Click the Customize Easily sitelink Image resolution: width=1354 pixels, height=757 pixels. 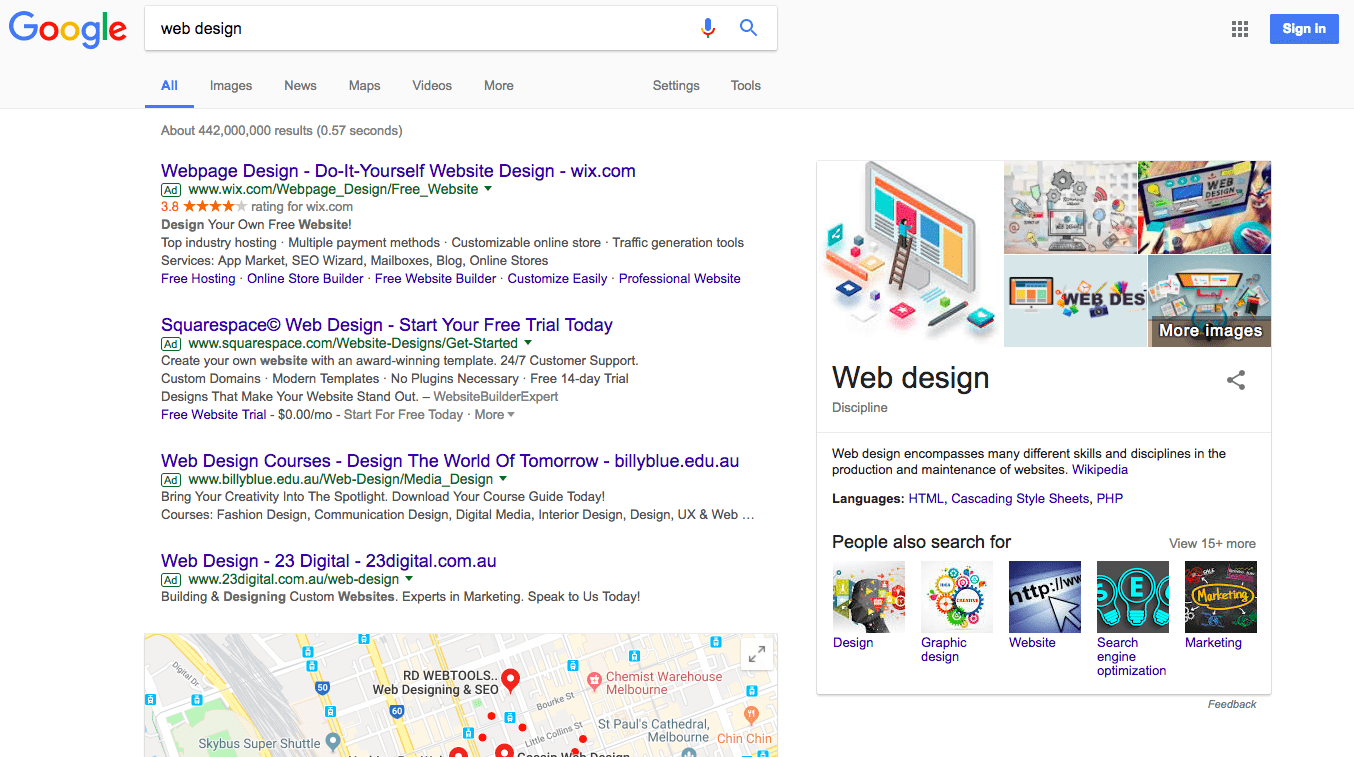click(557, 278)
